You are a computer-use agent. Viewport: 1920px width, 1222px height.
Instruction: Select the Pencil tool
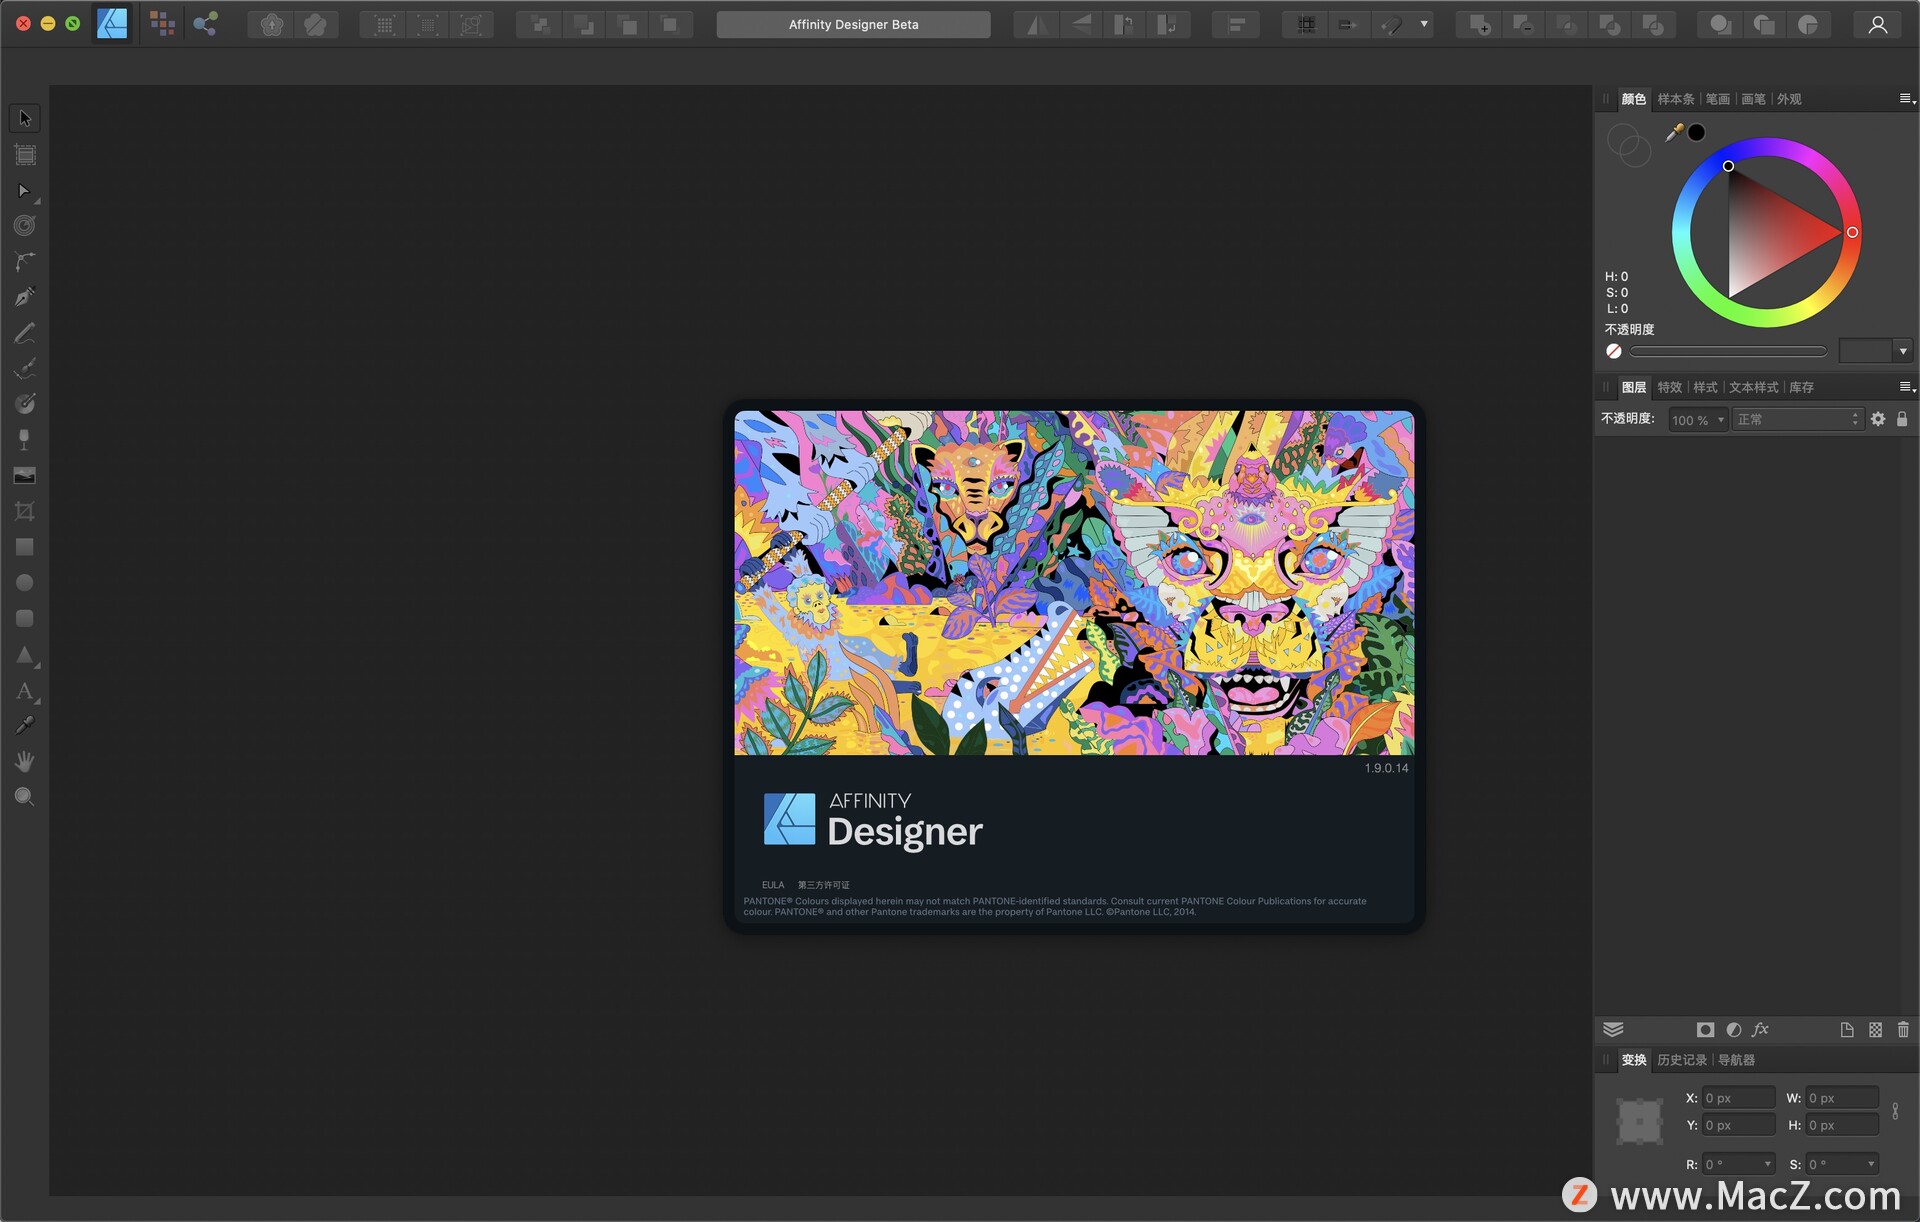click(x=25, y=333)
